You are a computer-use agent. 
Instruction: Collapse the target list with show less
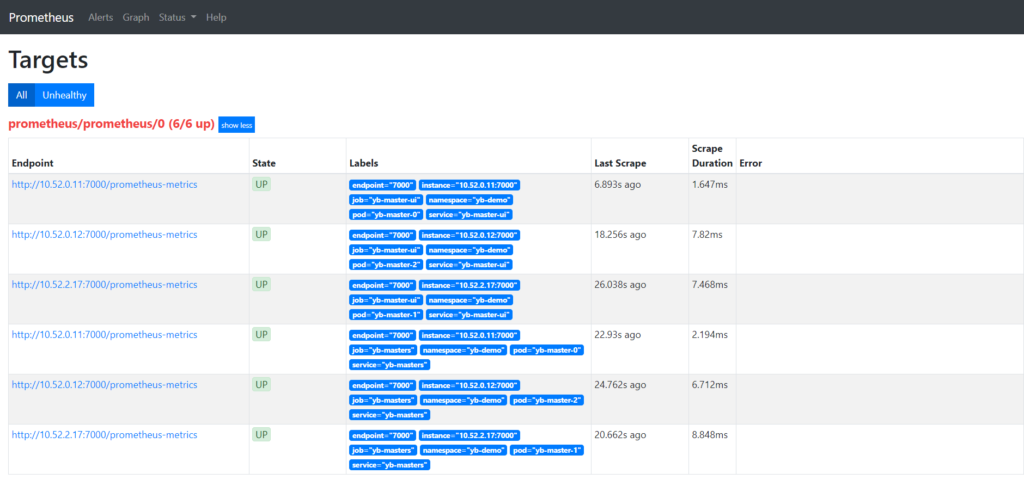tap(237, 125)
